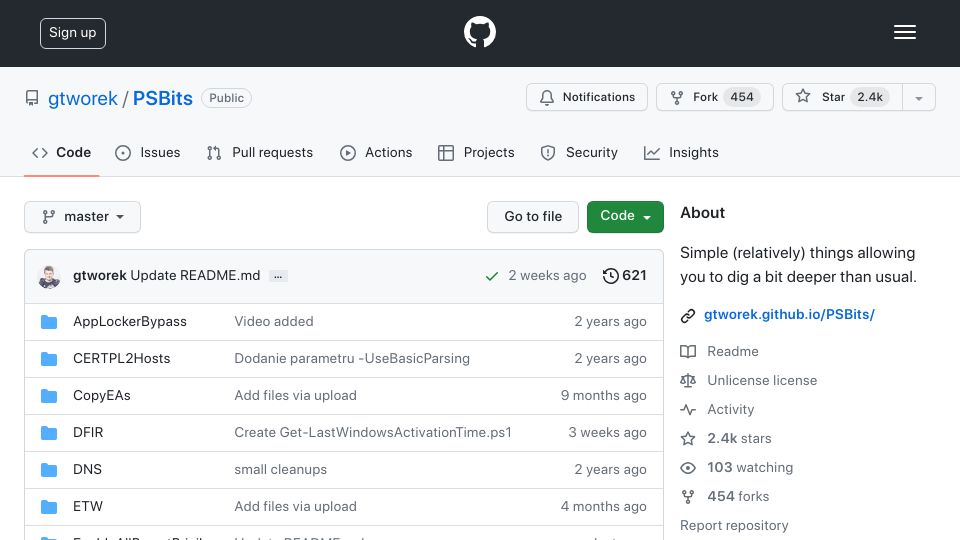Click the CERTPL2Hosts folder icon
This screenshot has width=960, height=540.
pos(49,359)
